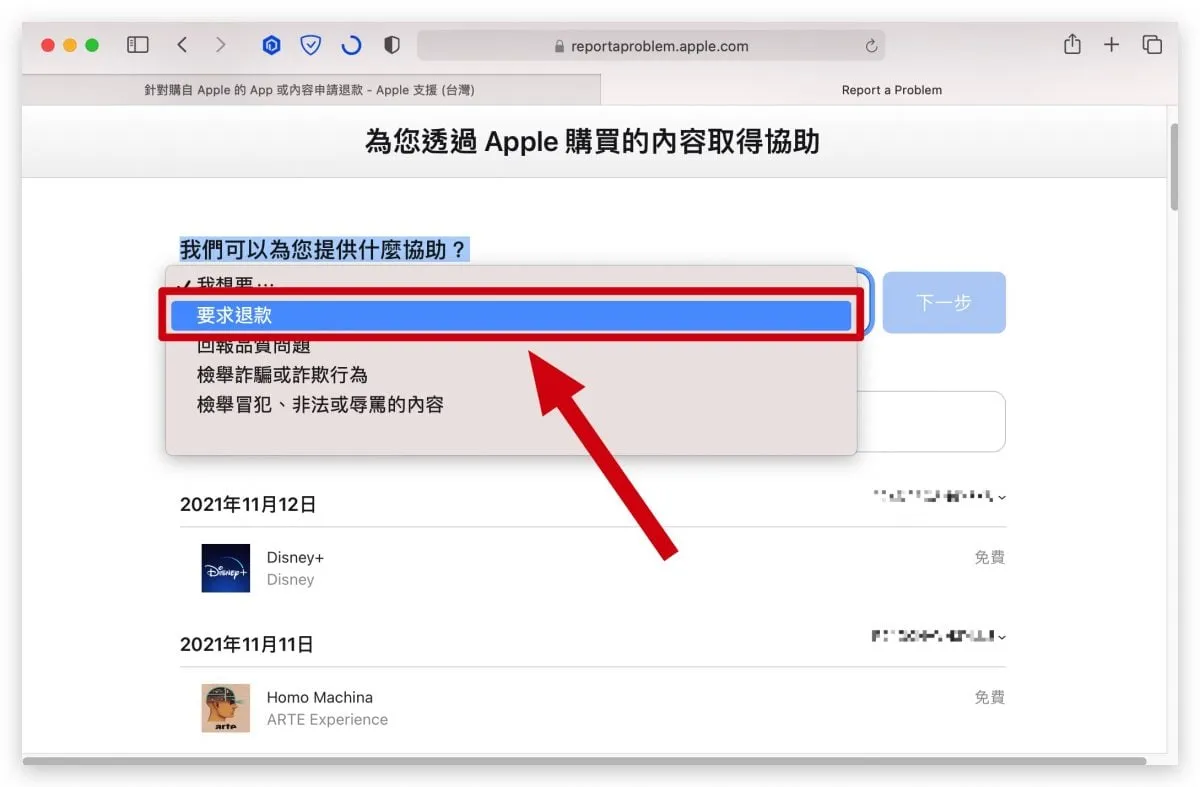Click the blue circular loading extension icon
The height and width of the screenshot is (787, 1200).
coord(351,45)
